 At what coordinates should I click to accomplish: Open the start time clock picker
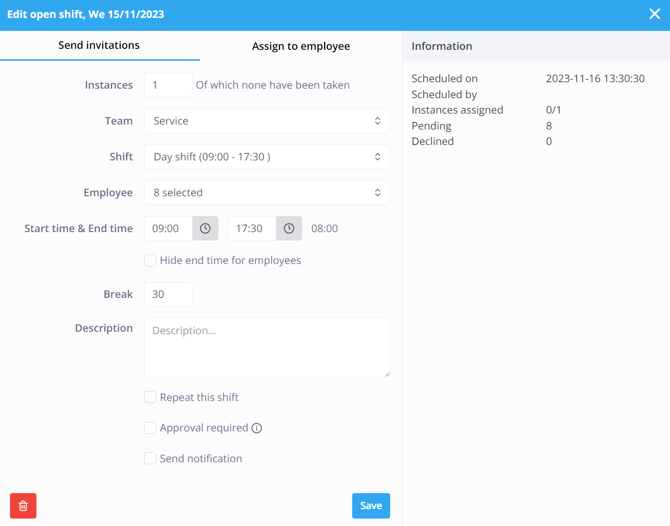click(205, 228)
